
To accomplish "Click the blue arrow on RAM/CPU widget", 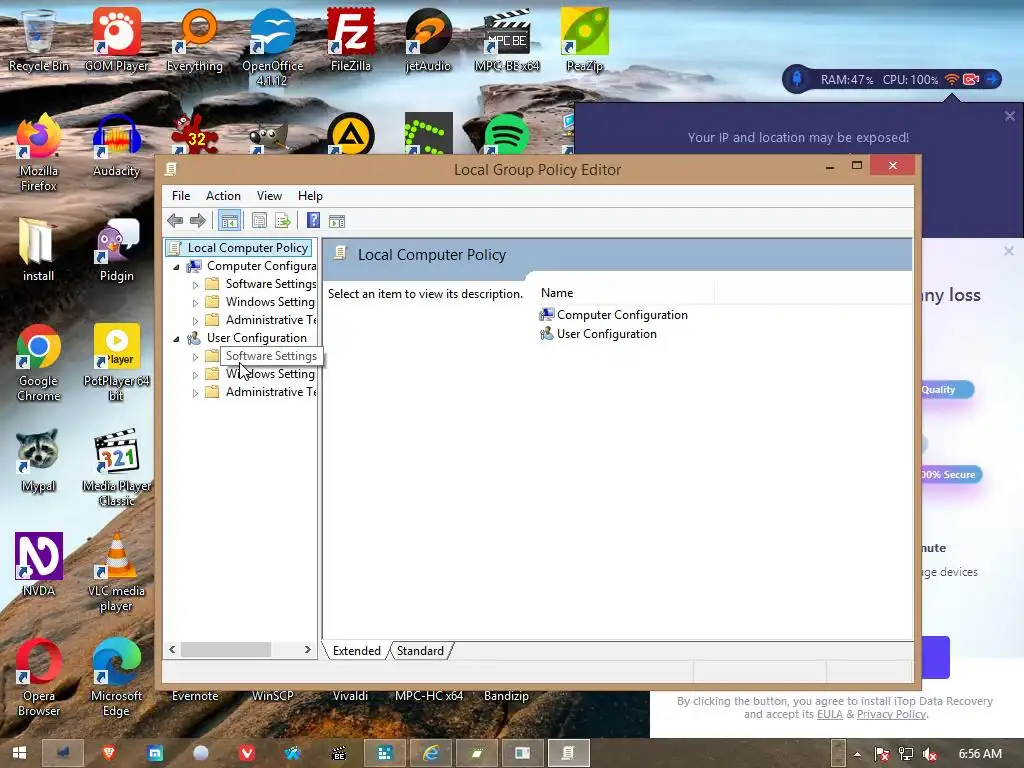I will (x=991, y=80).
